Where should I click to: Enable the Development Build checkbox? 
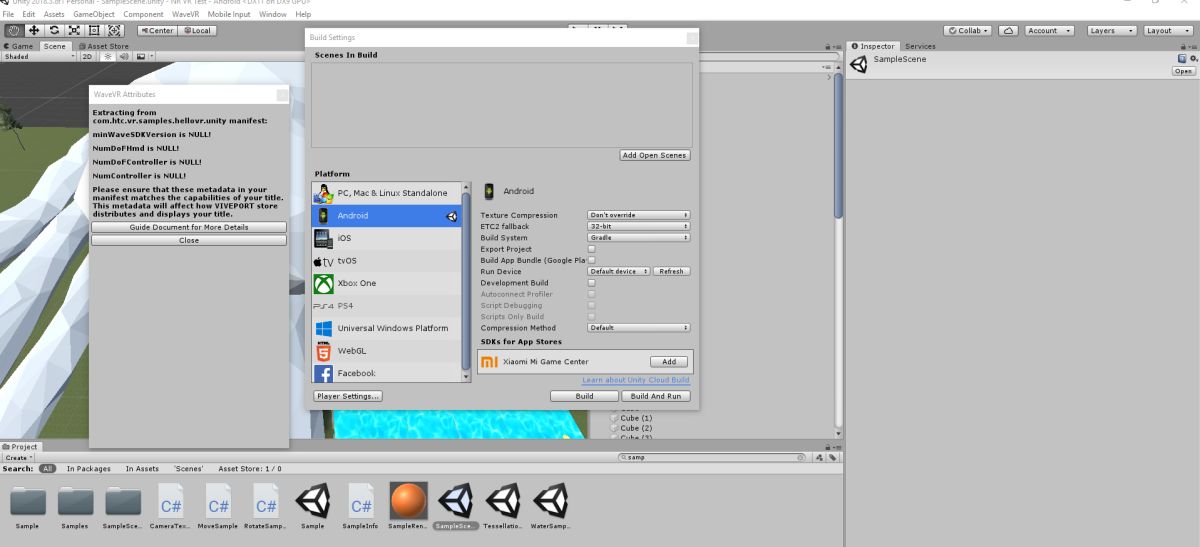pos(591,283)
